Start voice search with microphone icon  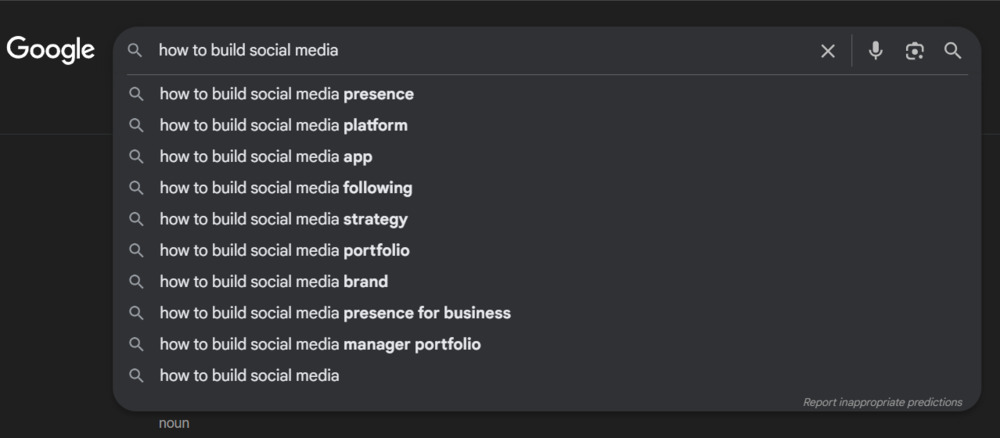[876, 51]
